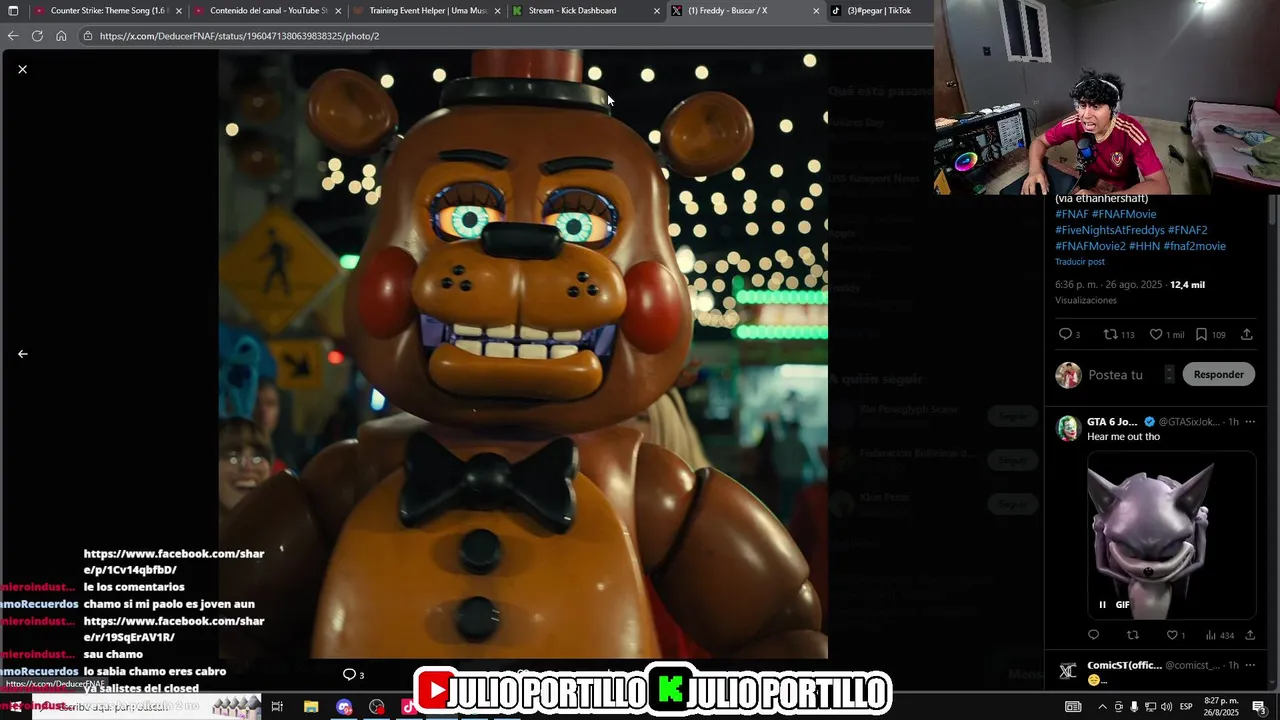Like the post showing 1 mil likes

point(1156,335)
